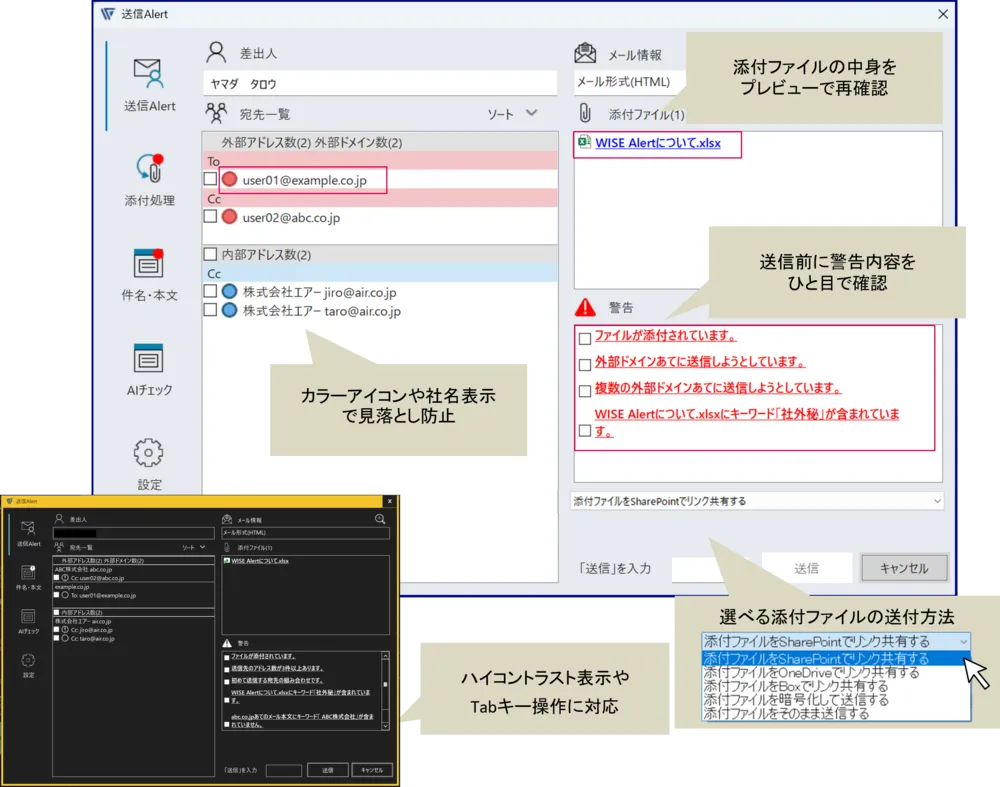Check the キーワード「社外秘」 warning box

[x=585, y=430]
